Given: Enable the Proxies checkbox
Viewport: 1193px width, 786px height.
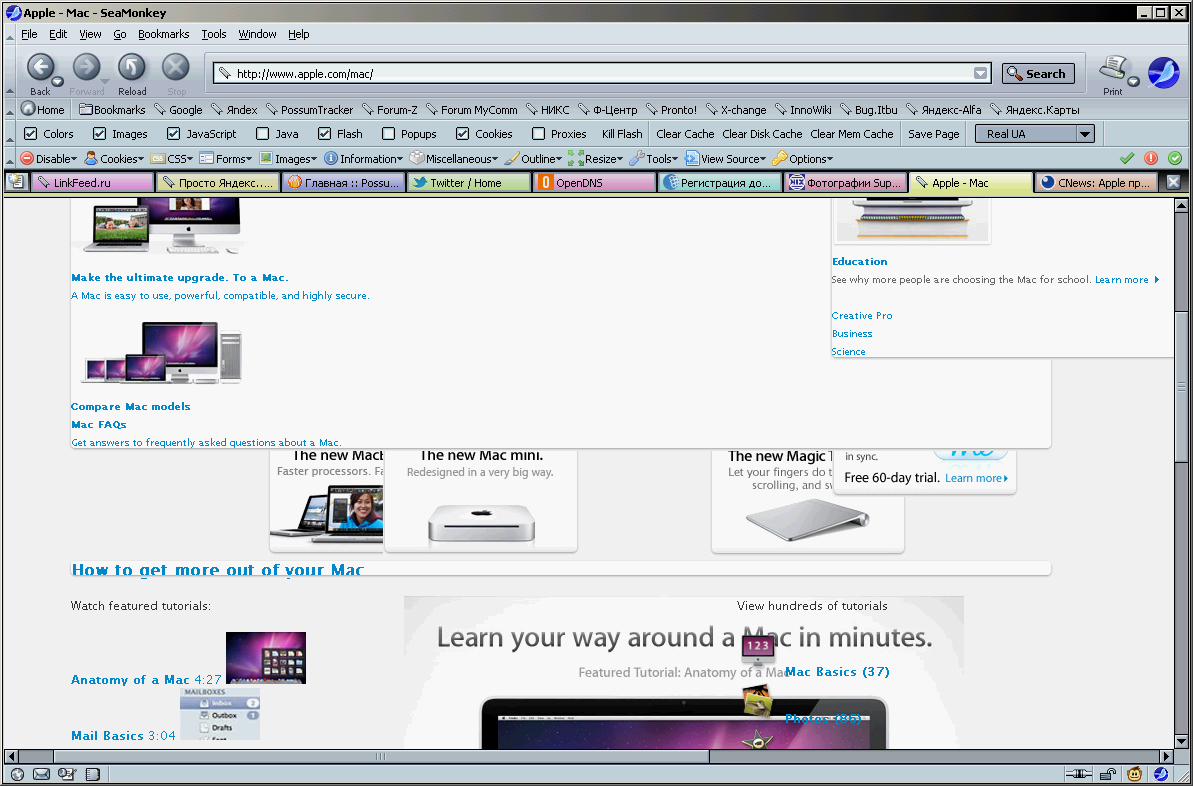Looking at the screenshot, I should point(538,134).
